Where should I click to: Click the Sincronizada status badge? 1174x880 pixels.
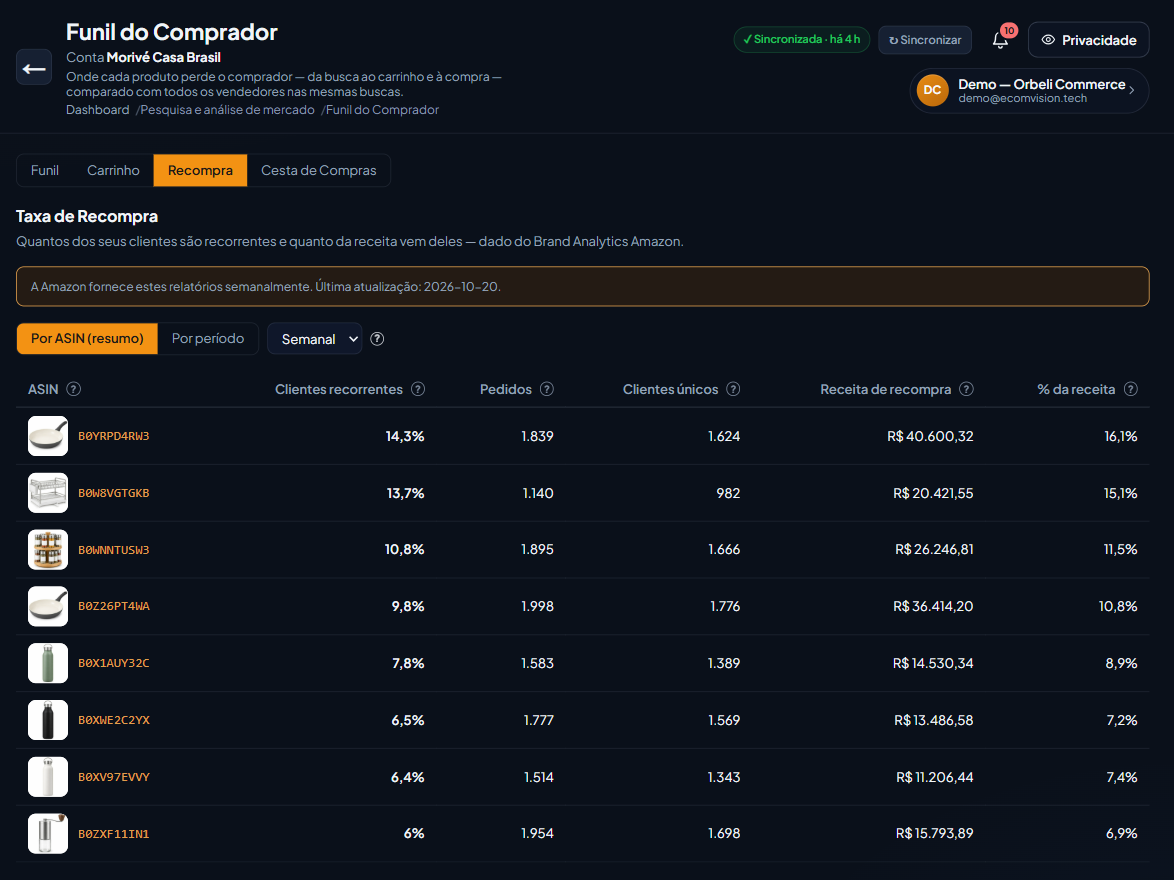coord(801,39)
